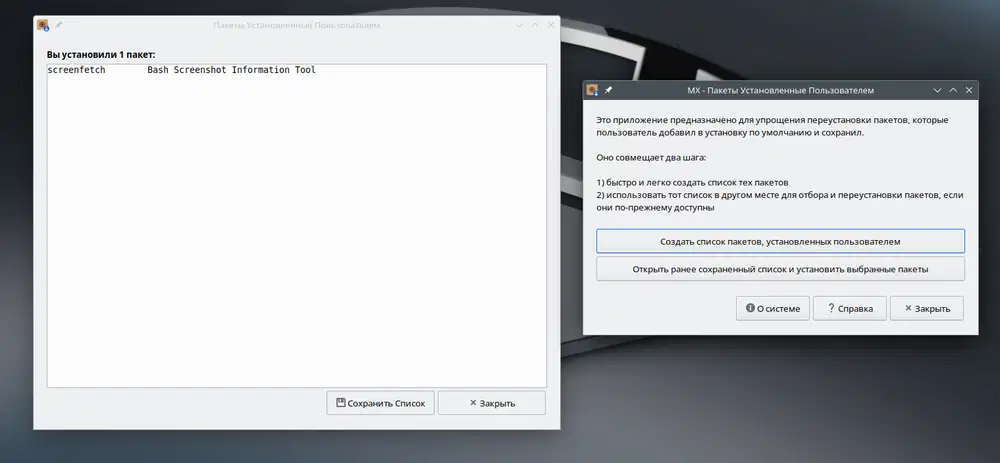Maximize the MX dialog window
The width and height of the screenshot is (1000, 463).
(953, 91)
